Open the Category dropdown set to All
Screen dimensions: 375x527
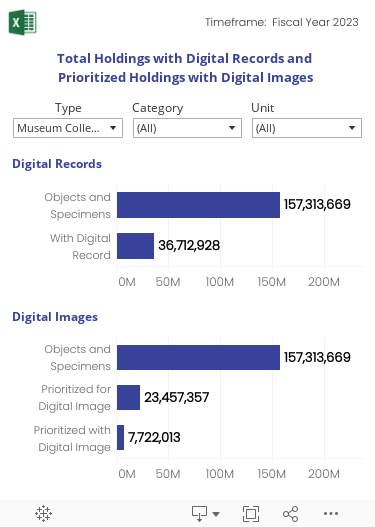click(188, 128)
